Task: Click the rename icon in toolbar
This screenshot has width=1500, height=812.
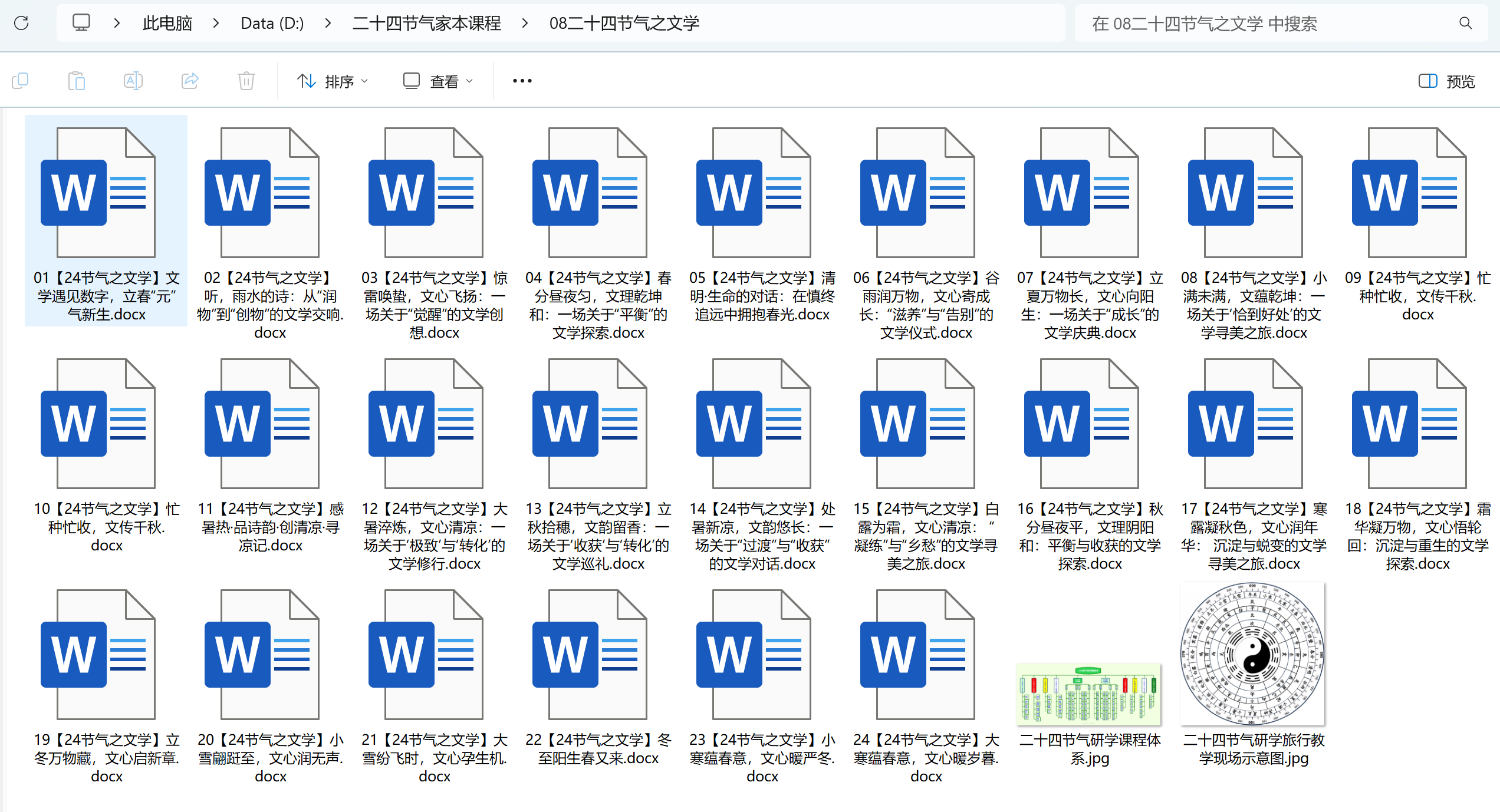Action: click(133, 81)
